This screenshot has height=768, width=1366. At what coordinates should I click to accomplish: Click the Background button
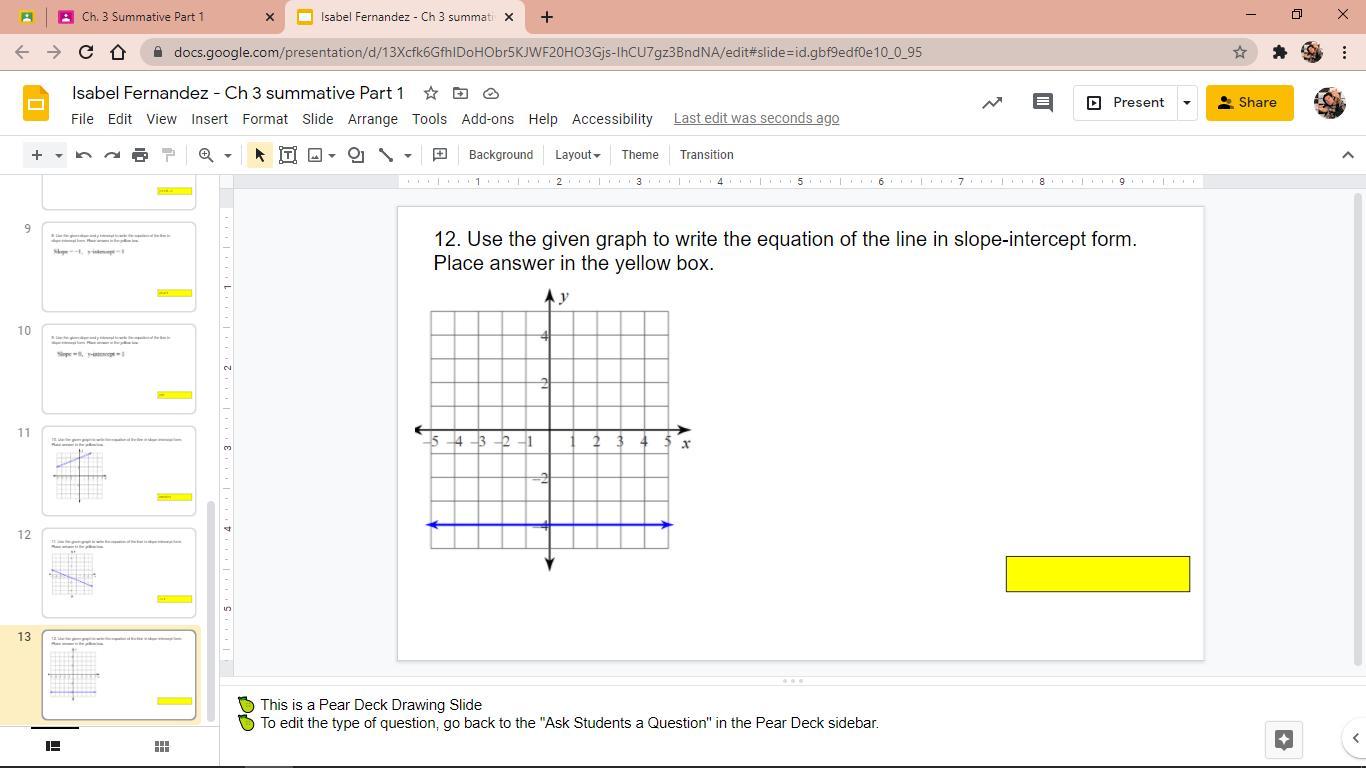click(501, 155)
